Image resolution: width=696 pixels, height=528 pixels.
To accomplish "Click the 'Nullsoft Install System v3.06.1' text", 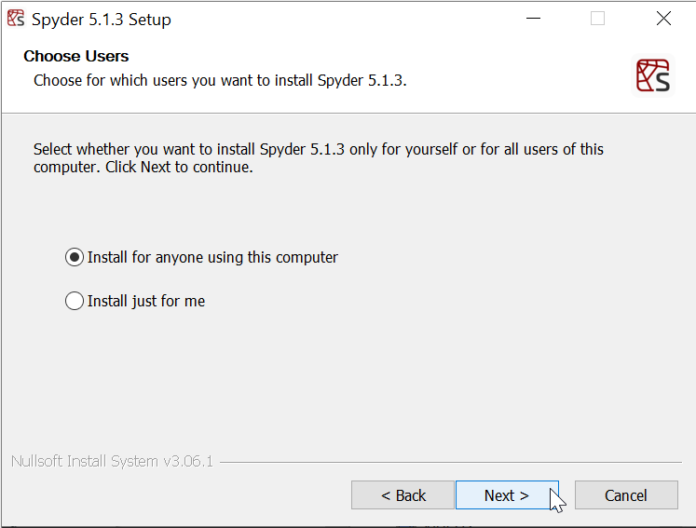I will pos(112,462).
